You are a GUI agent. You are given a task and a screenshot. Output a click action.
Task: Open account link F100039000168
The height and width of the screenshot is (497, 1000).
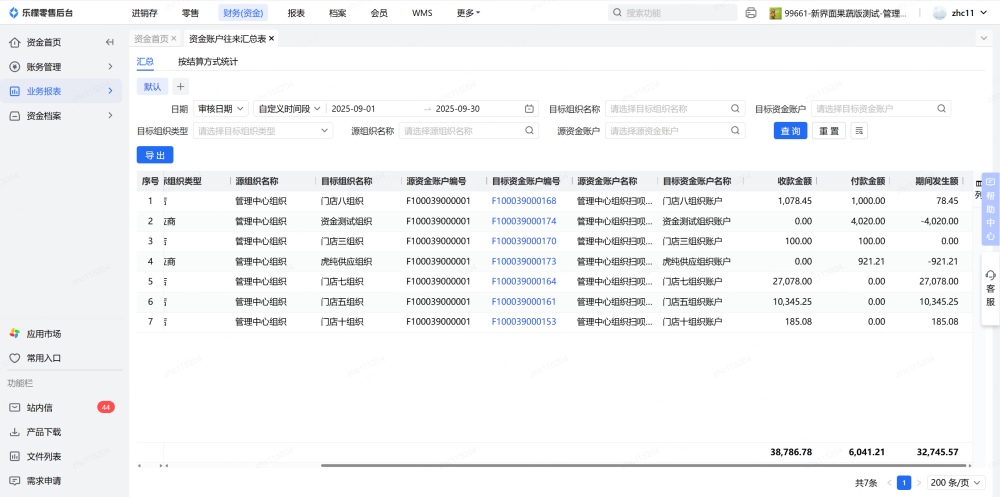524,200
